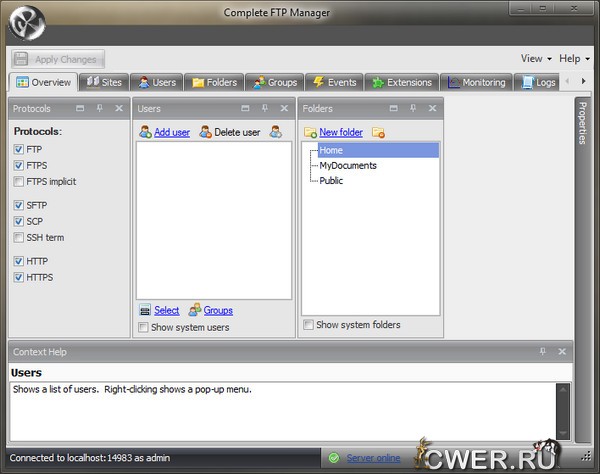
Task: Click the Add user icon
Action: 146,132
